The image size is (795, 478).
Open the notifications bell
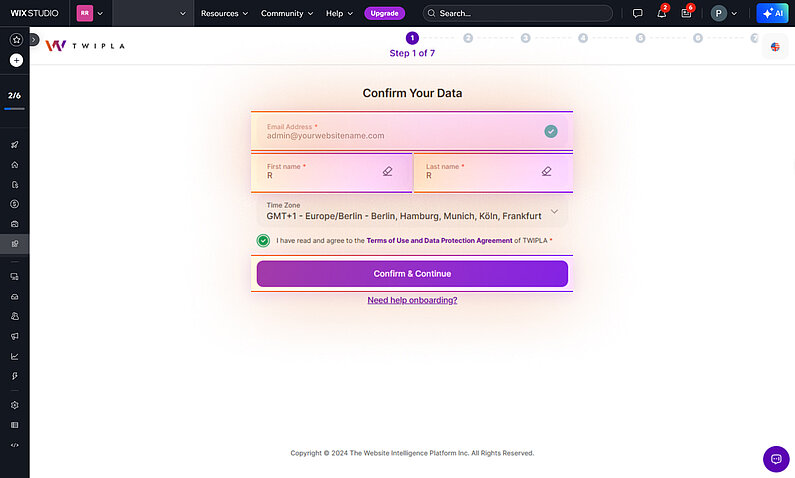point(661,14)
